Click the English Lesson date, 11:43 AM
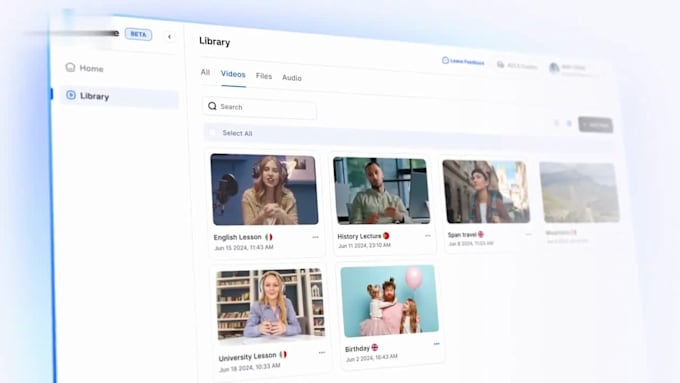The width and height of the screenshot is (680, 383). 244,248
